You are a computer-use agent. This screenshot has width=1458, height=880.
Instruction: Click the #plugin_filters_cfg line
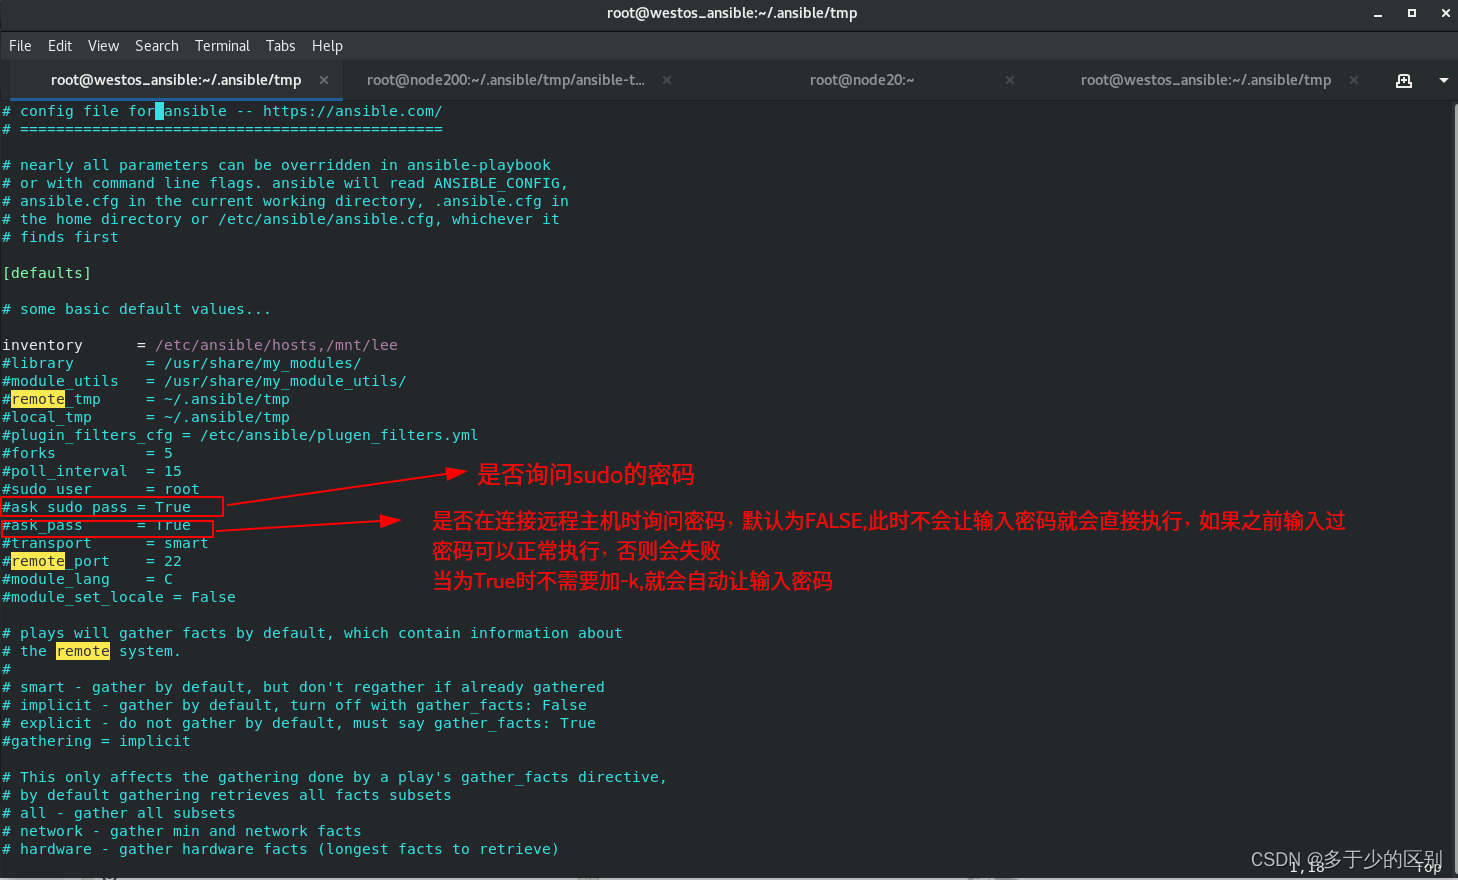pyautogui.click(x=240, y=435)
